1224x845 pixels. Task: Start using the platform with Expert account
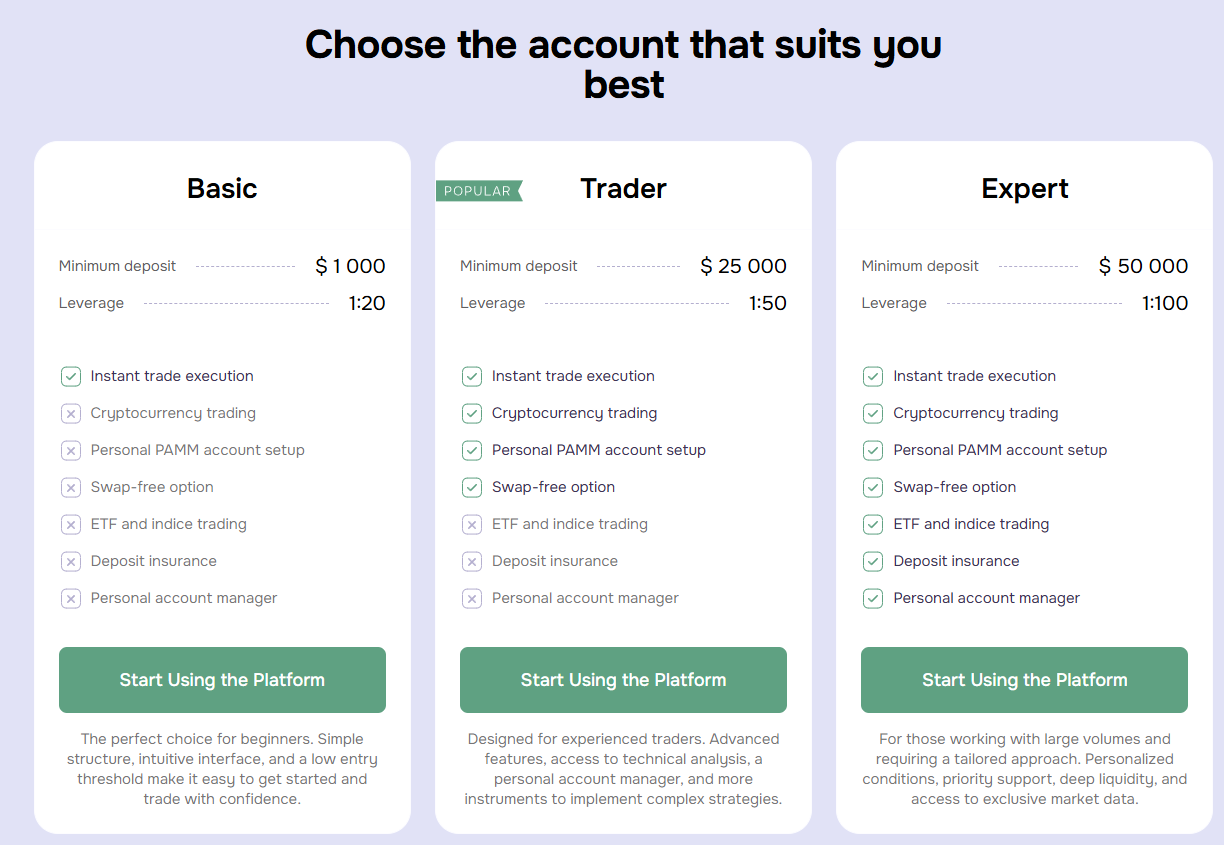coord(1024,680)
